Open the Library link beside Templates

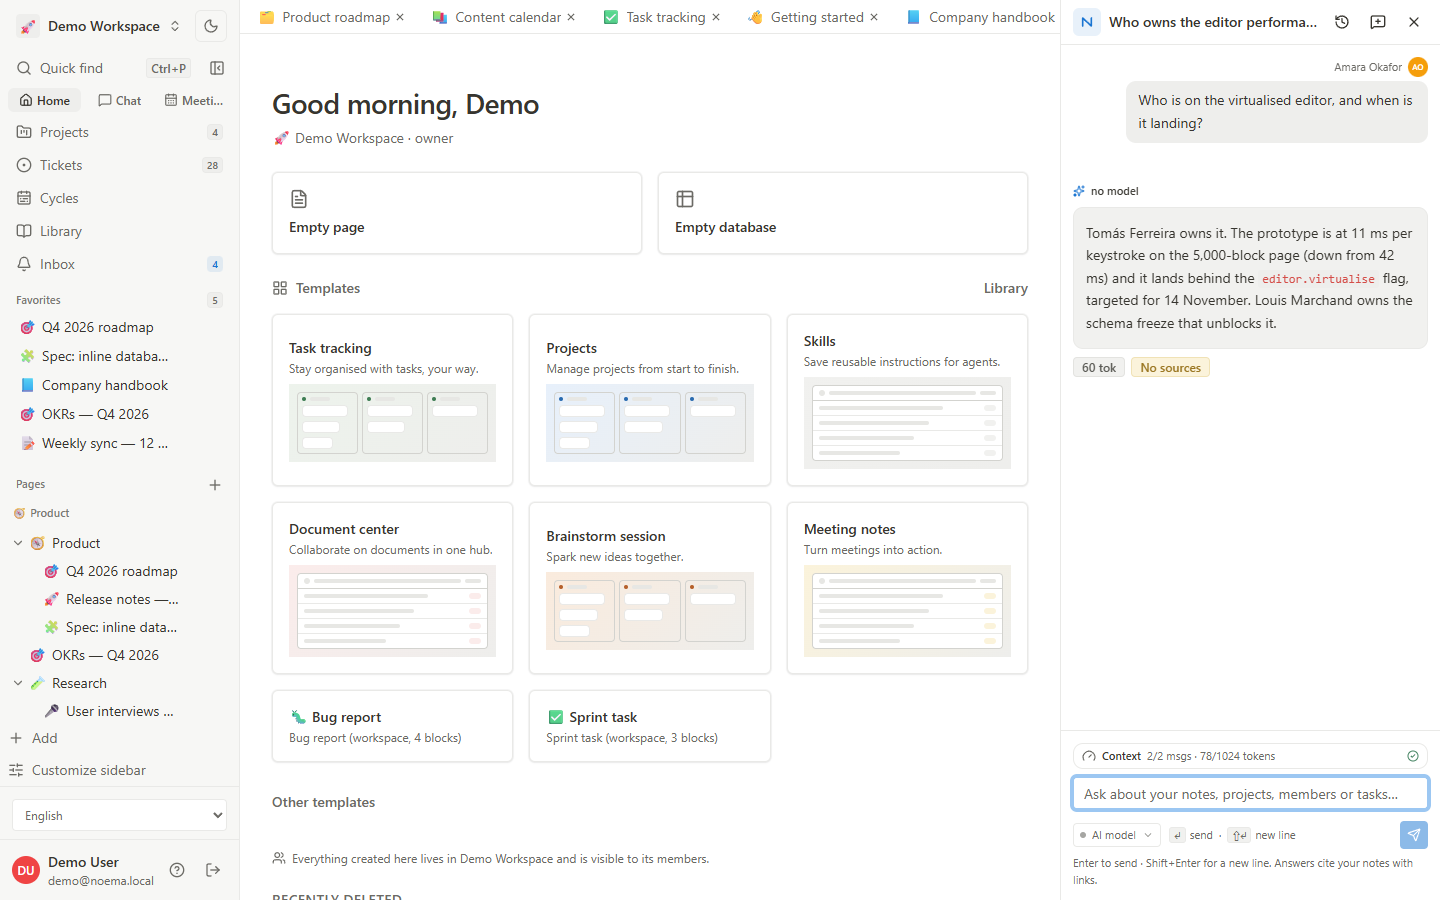pos(1005,288)
